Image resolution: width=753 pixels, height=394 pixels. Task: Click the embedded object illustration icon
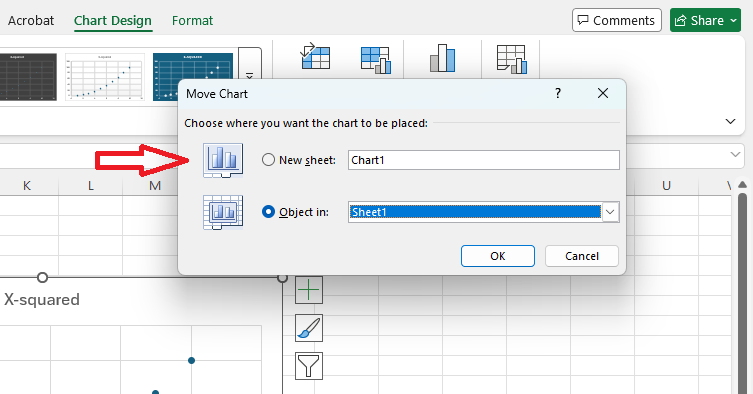(223, 212)
